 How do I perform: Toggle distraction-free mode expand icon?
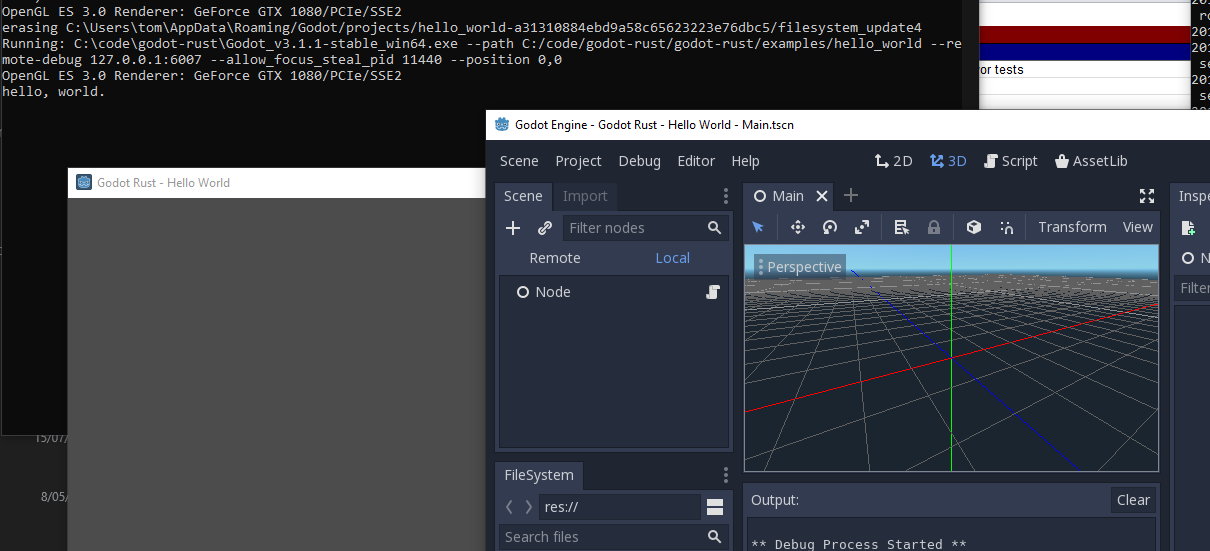click(1147, 196)
